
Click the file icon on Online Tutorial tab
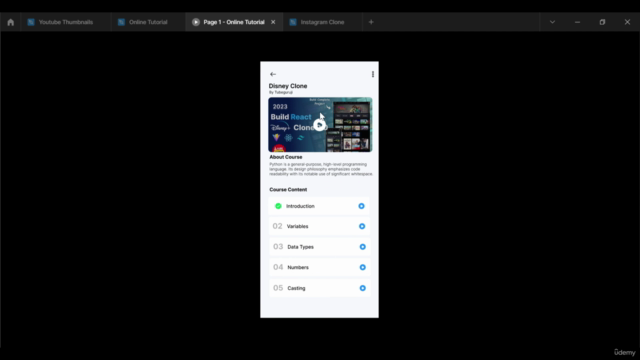point(121,22)
